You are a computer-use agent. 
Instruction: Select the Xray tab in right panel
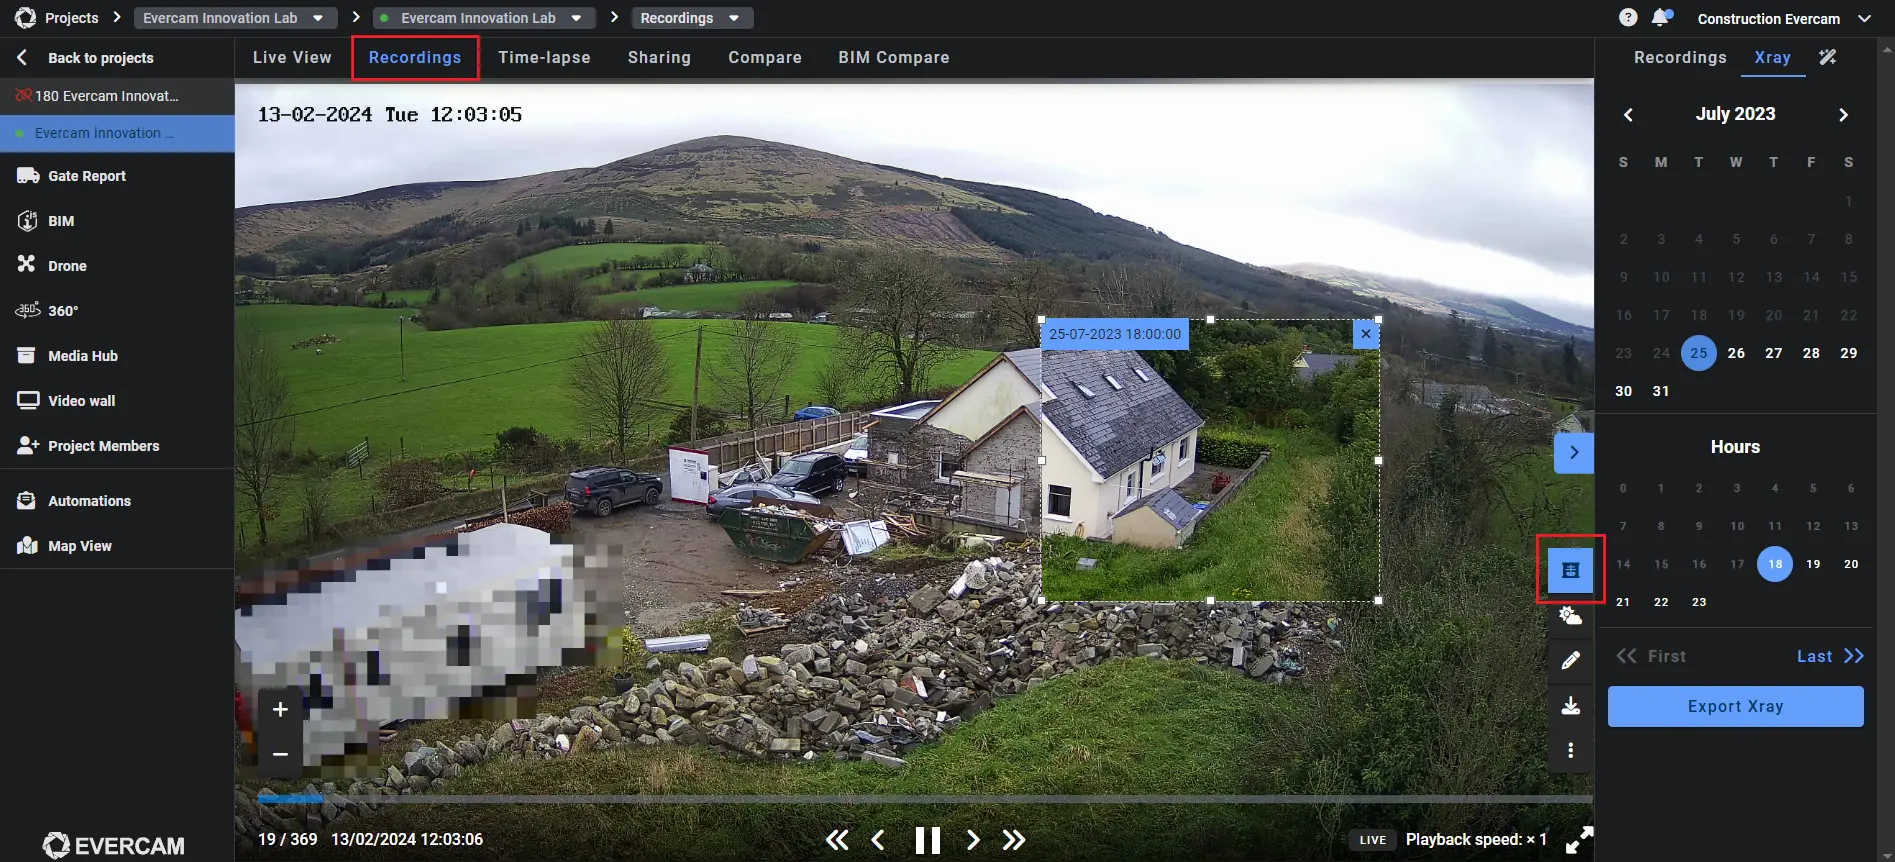(1772, 58)
